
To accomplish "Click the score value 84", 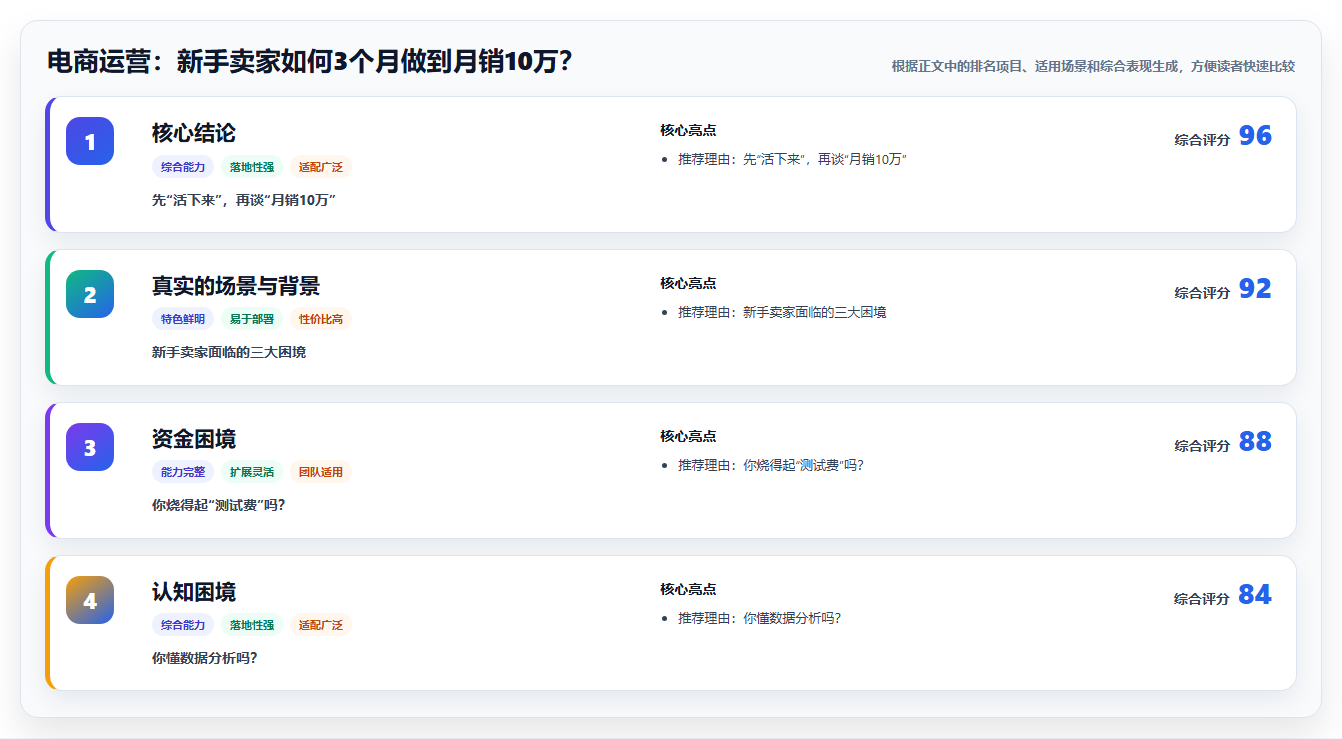I will pos(1255,595).
